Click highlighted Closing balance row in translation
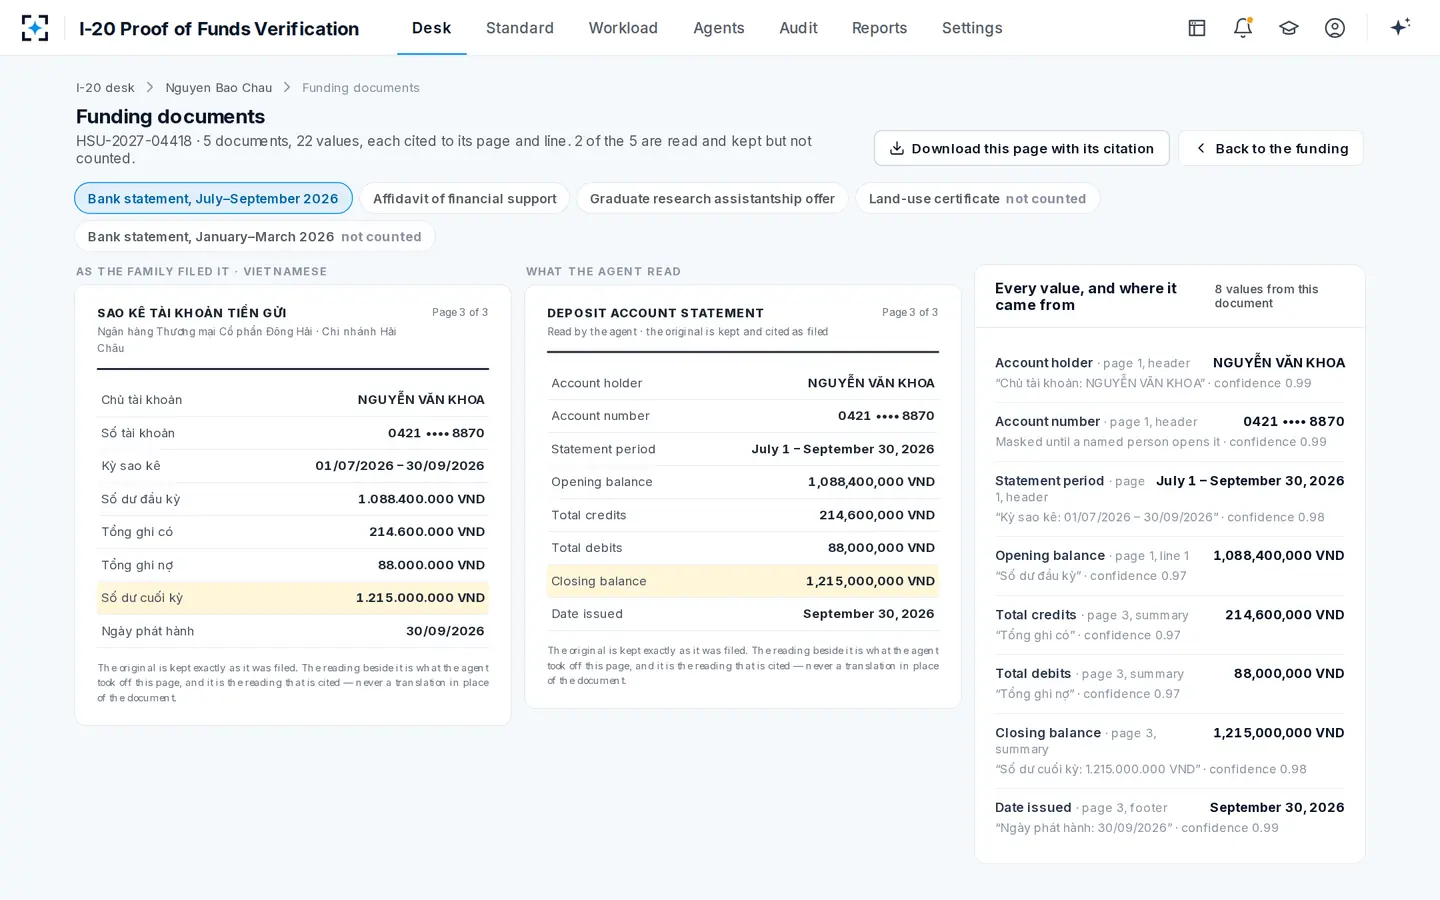 [x=743, y=581]
